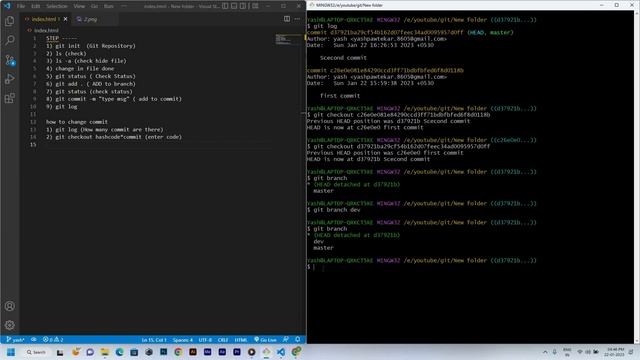The image size is (640, 360).
Task: Click the split editor right icon
Action: [287, 19]
